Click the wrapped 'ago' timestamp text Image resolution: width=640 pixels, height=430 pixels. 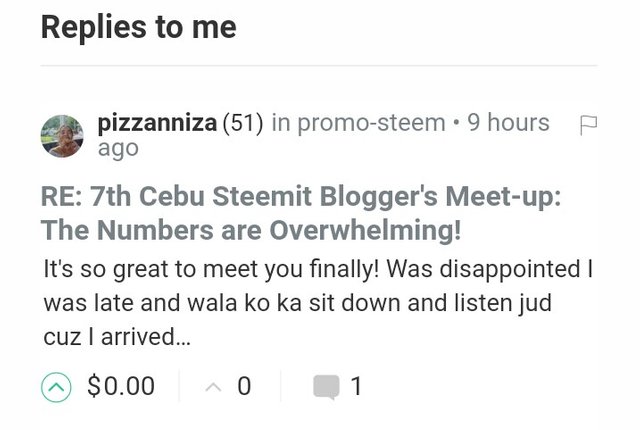(118, 149)
